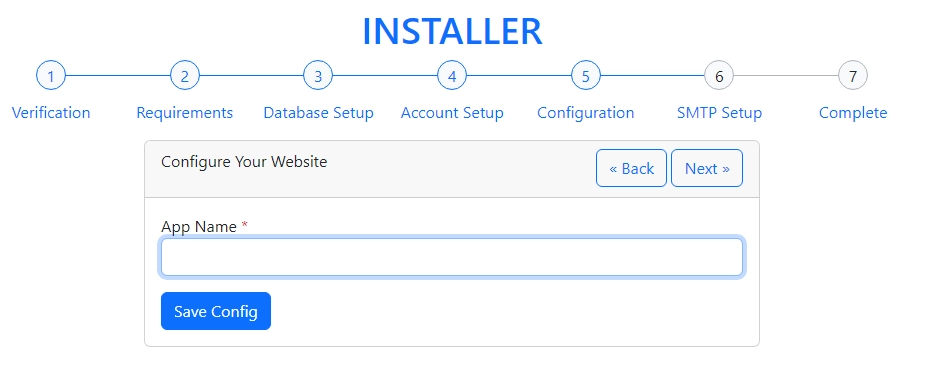
Task: Focus the App Name input field
Action: (452, 257)
